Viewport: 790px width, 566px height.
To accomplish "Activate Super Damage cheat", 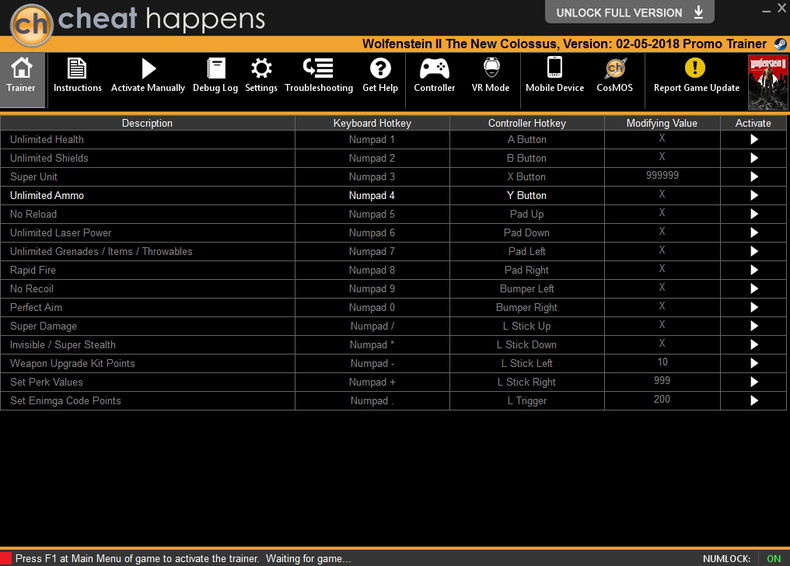I will click(754, 326).
